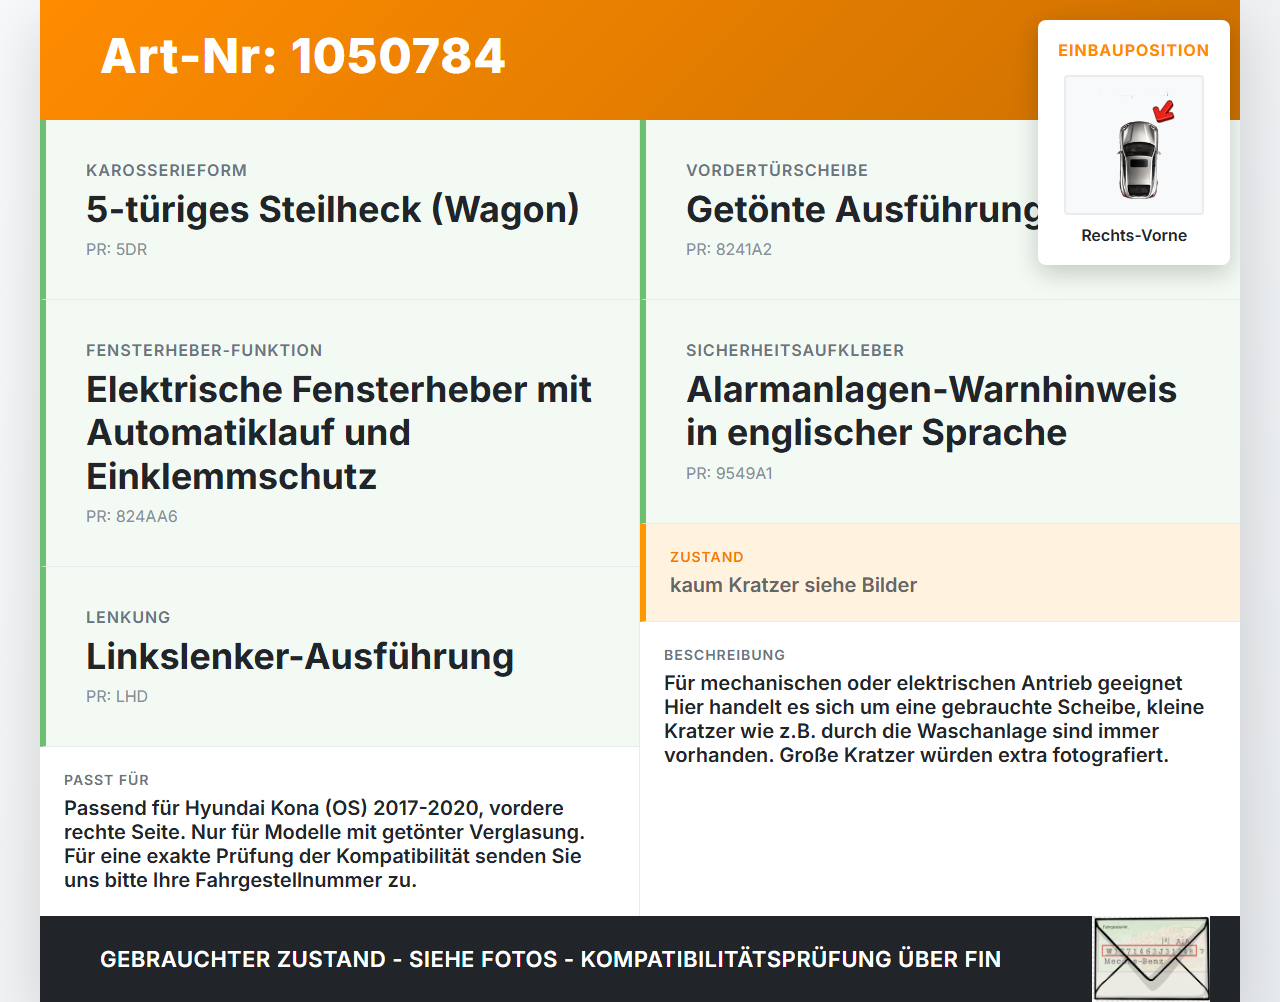This screenshot has width=1280, height=1002.
Task: Select 'Linkslenker-Ausführung' heading
Action: [x=300, y=656]
